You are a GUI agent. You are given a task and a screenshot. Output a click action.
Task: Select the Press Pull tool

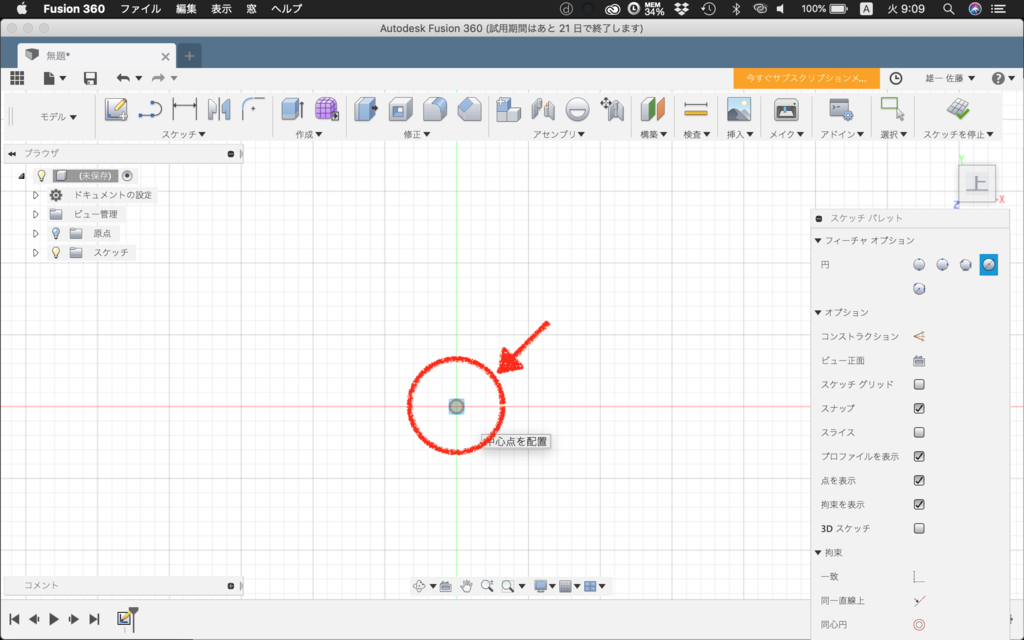(x=366, y=109)
